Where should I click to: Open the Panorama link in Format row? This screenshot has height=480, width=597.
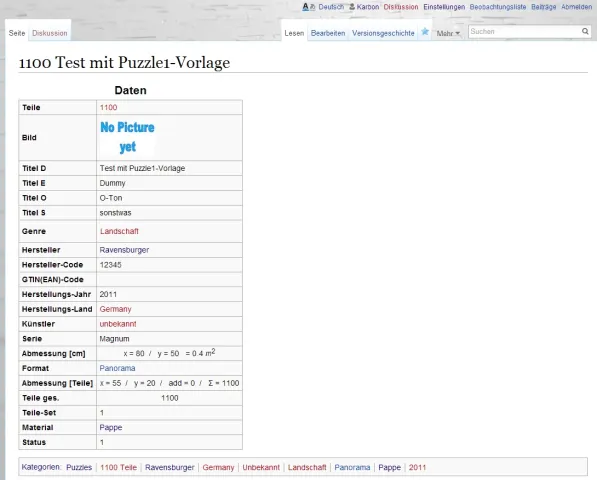pos(117,368)
